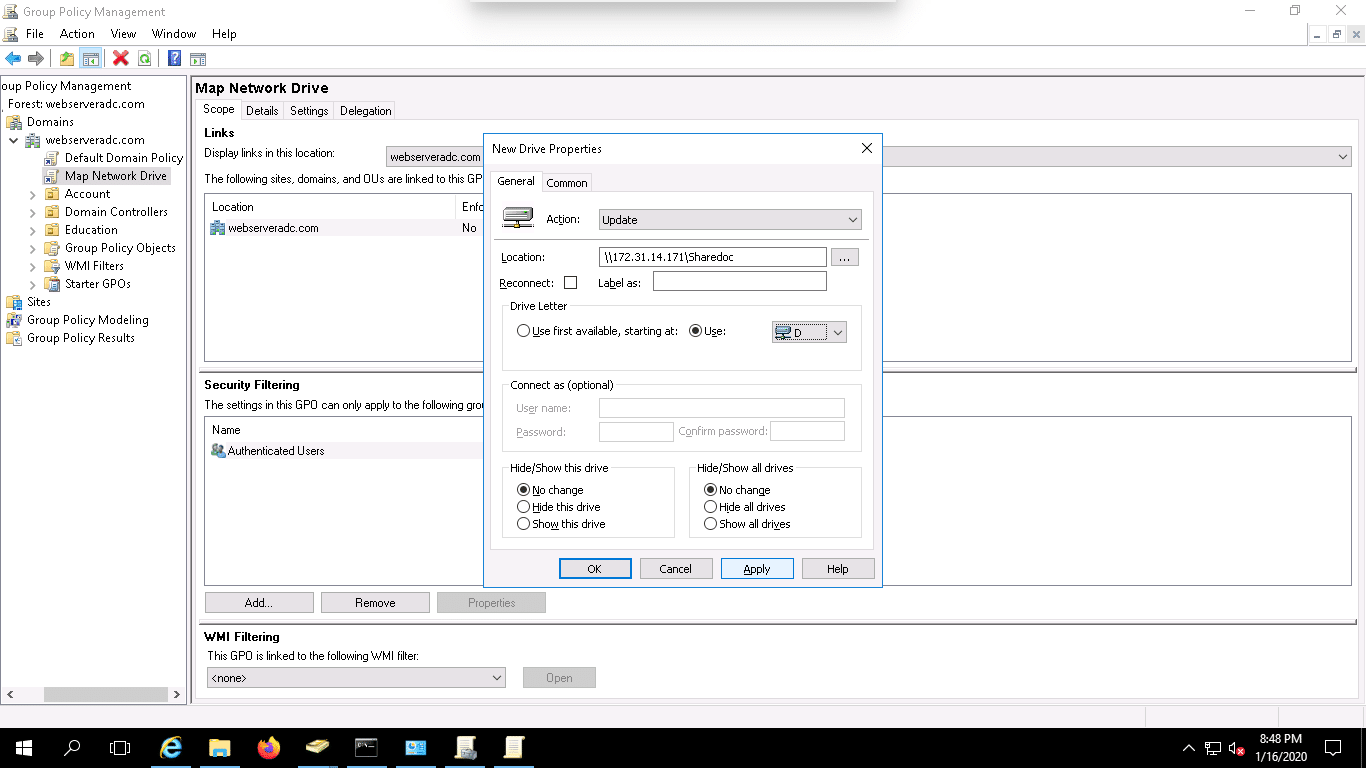Launch Firefox from the taskbar

[x=269, y=747]
